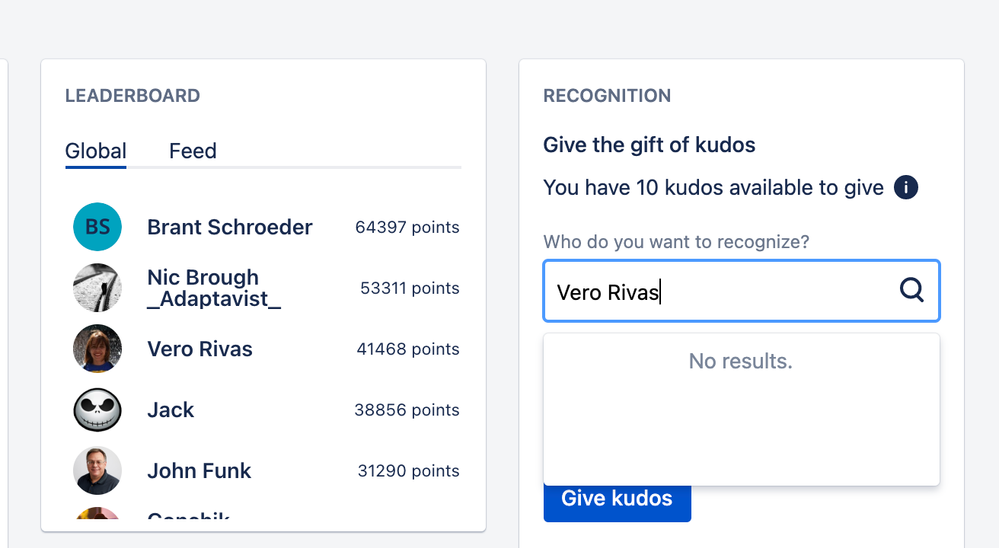
Task: Click Brant Schroeder's BS avatar
Action: [x=97, y=227]
